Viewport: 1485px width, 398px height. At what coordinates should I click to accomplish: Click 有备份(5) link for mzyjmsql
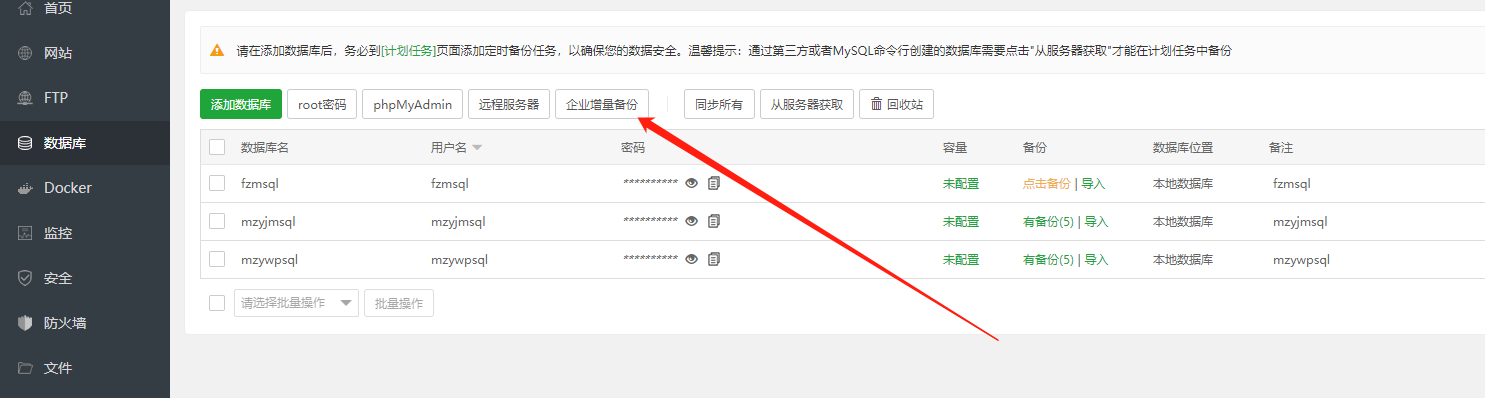coord(1048,221)
